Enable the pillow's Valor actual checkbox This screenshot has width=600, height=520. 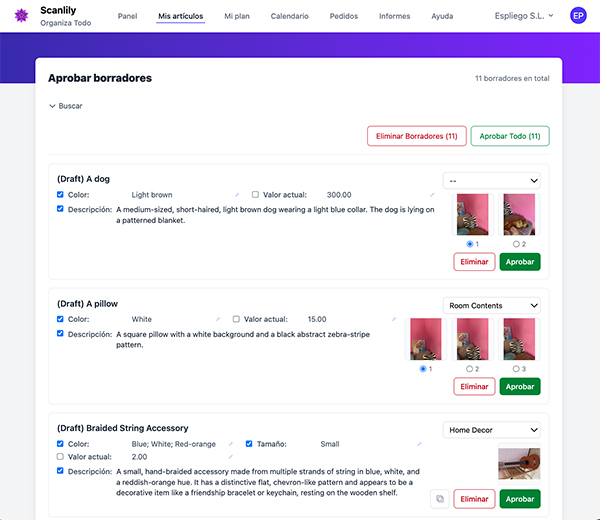236,319
